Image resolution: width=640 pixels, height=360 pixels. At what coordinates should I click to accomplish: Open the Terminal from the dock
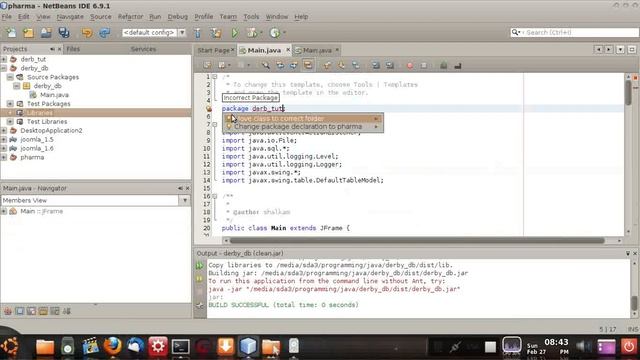(x=180, y=347)
